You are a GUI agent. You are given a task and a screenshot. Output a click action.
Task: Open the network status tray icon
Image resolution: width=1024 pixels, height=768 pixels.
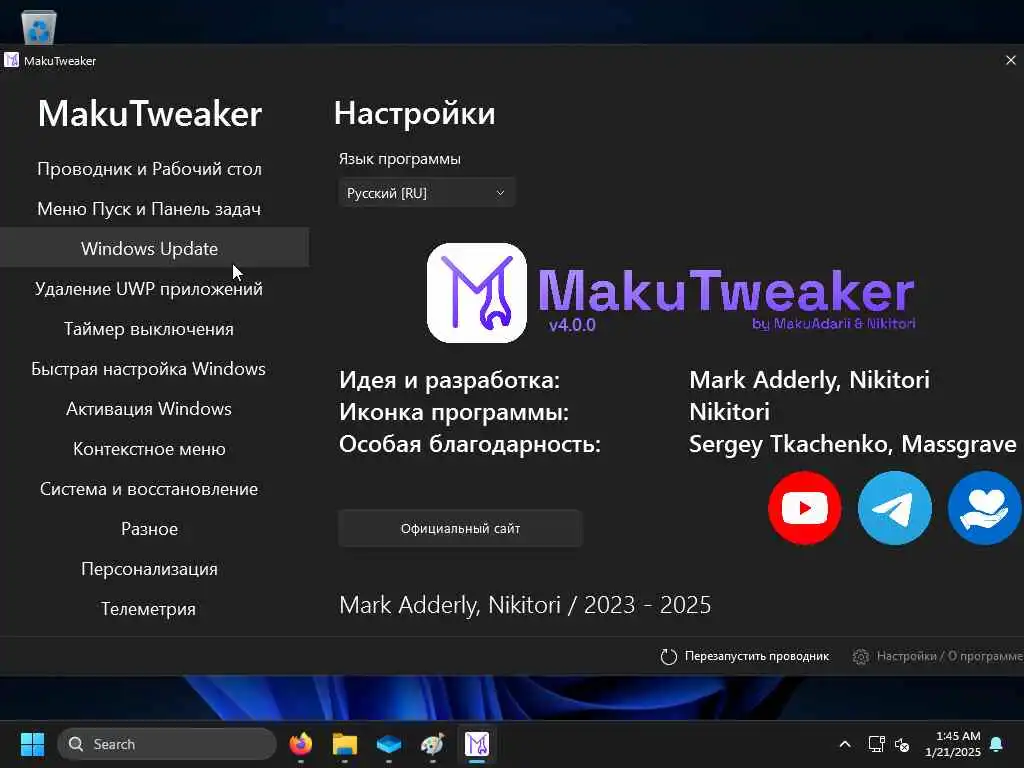point(876,744)
